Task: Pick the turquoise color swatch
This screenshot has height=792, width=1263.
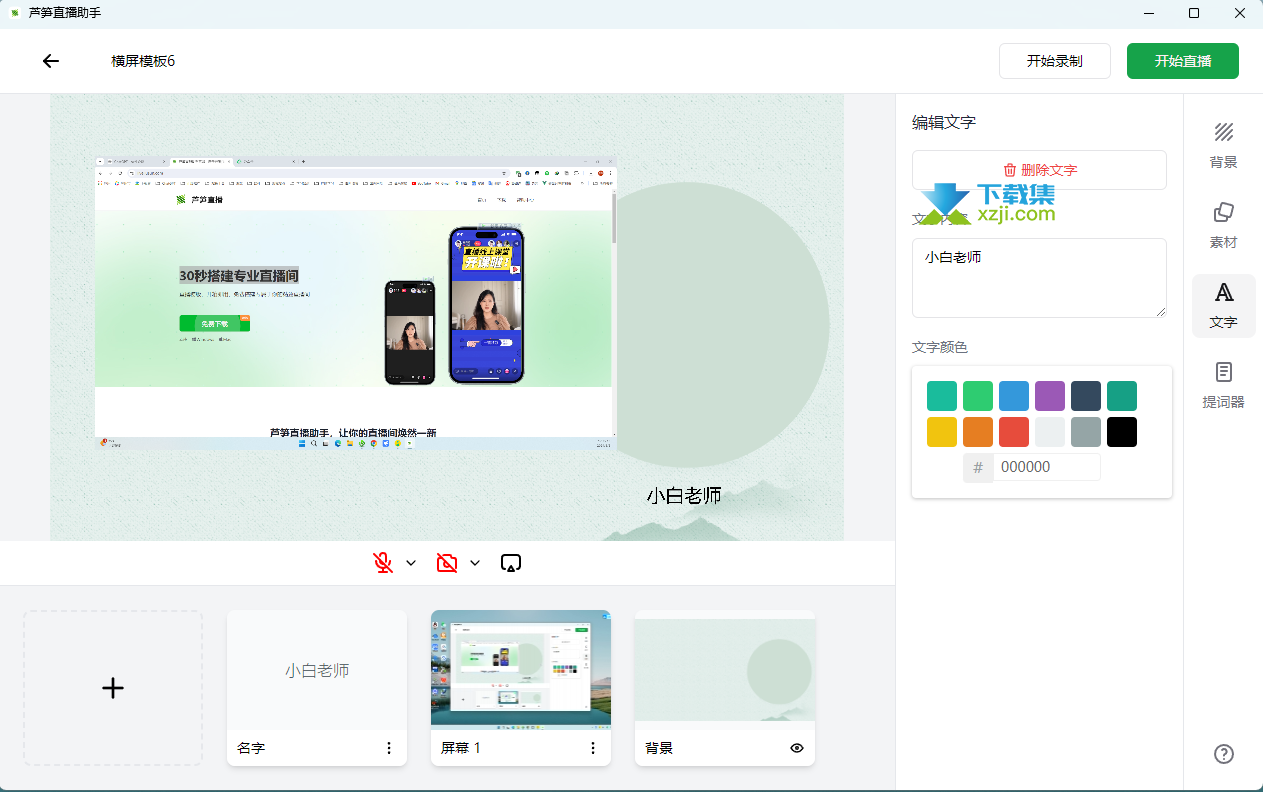Action: coord(942,396)
